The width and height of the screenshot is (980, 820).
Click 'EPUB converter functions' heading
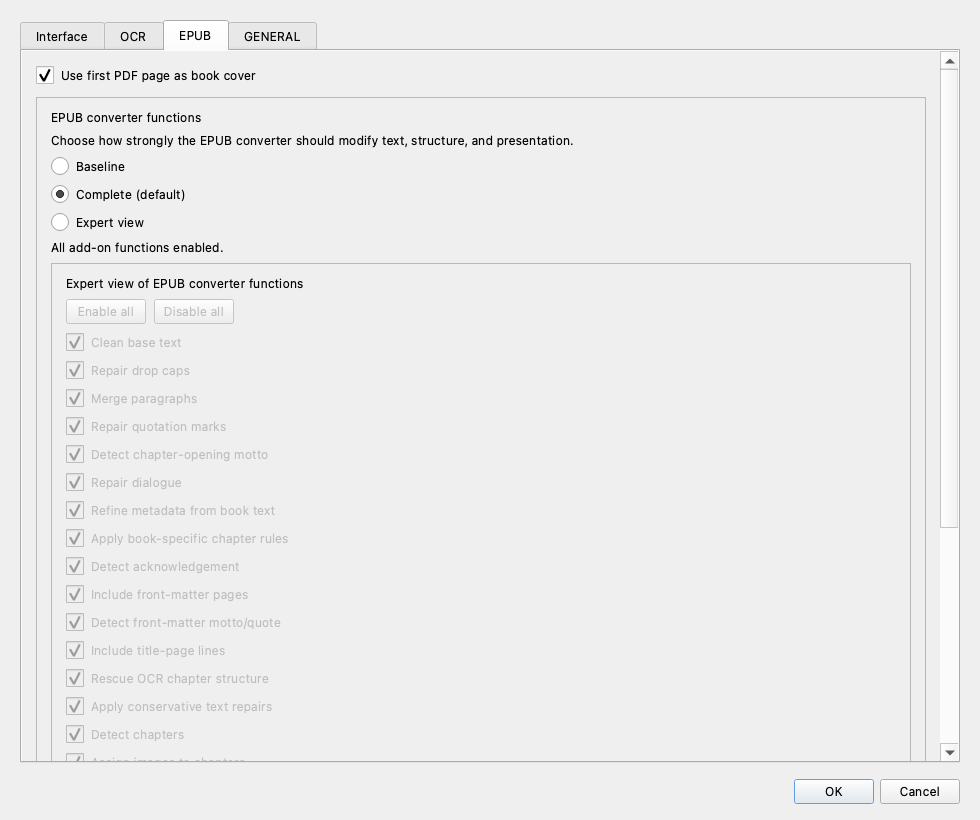click(126, 118)
